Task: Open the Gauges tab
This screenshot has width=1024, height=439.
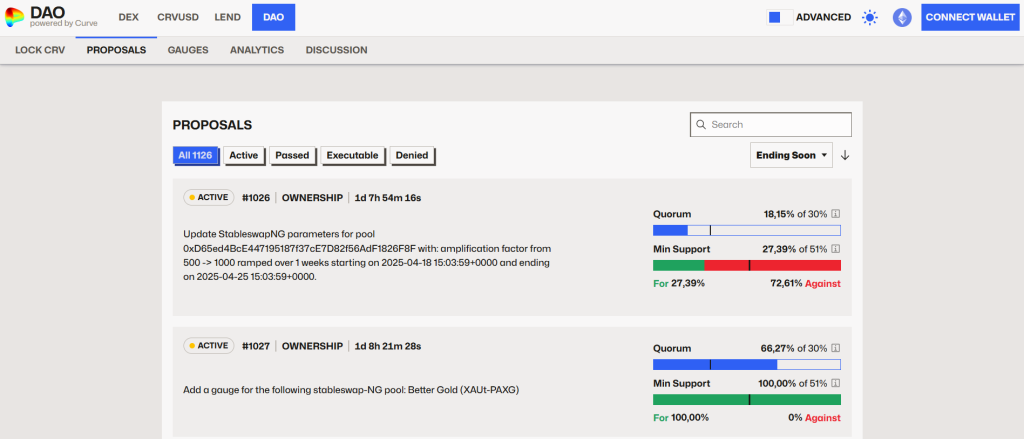Action: (x=188, y=50)
